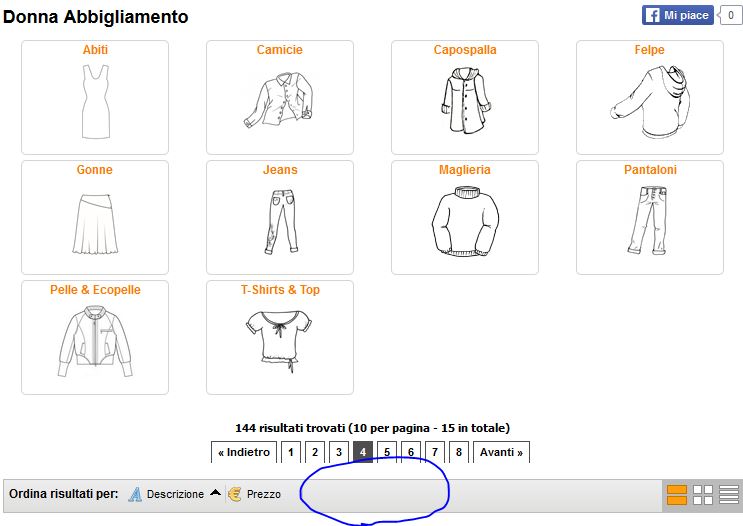
Task: Click the Abiti dress illustration
Action: point(95,102)
